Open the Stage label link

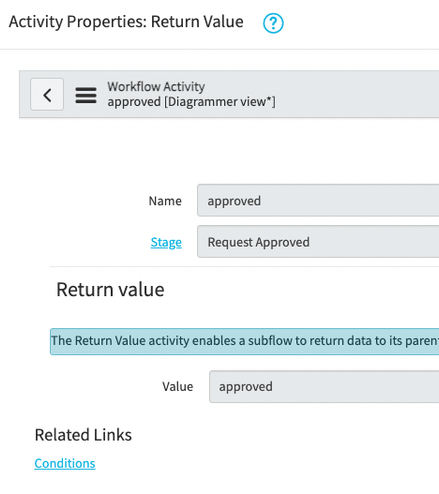coord(166,242)
